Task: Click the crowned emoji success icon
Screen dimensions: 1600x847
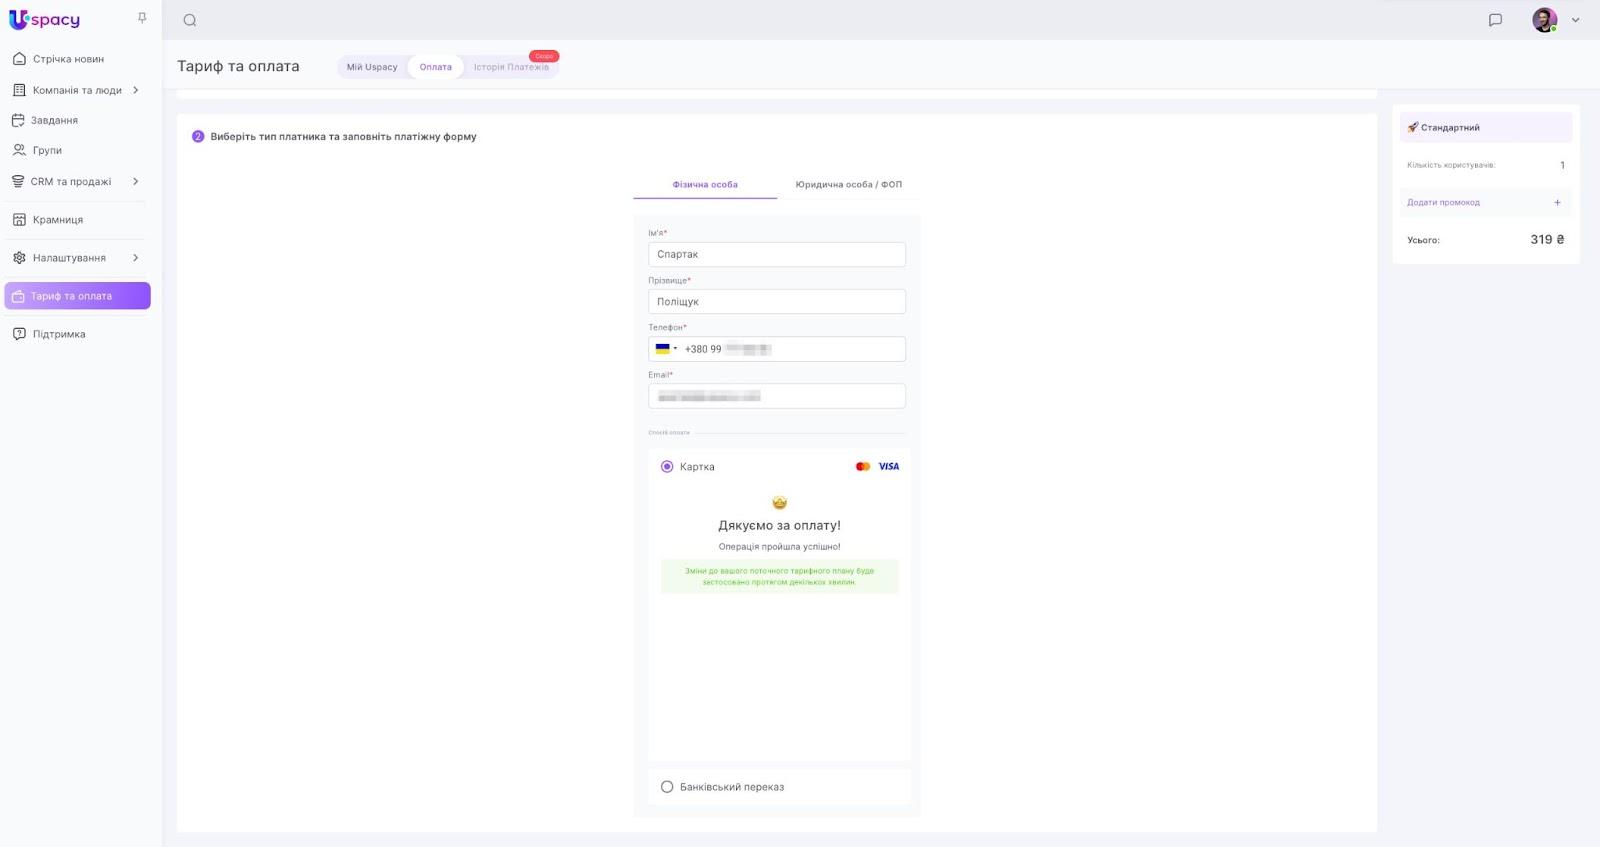Action: (780, 503)
